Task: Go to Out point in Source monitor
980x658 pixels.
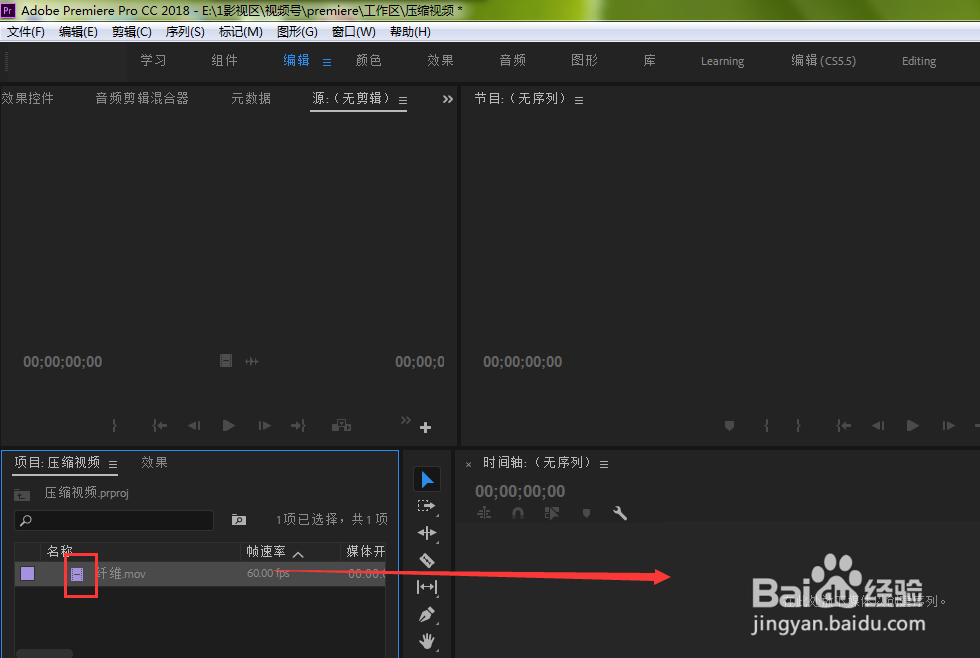Action: pyautogui.click(x=298, y=426)
